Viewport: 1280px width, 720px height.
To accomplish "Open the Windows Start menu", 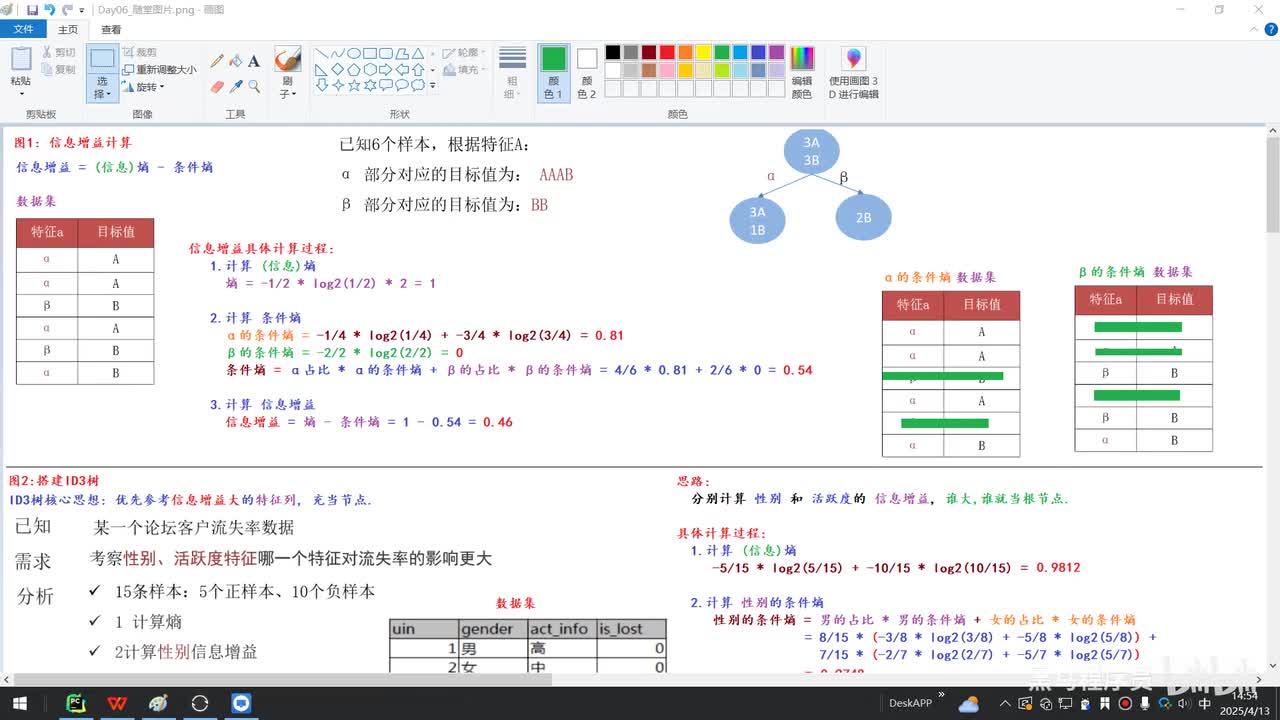I will pos(19,703).
